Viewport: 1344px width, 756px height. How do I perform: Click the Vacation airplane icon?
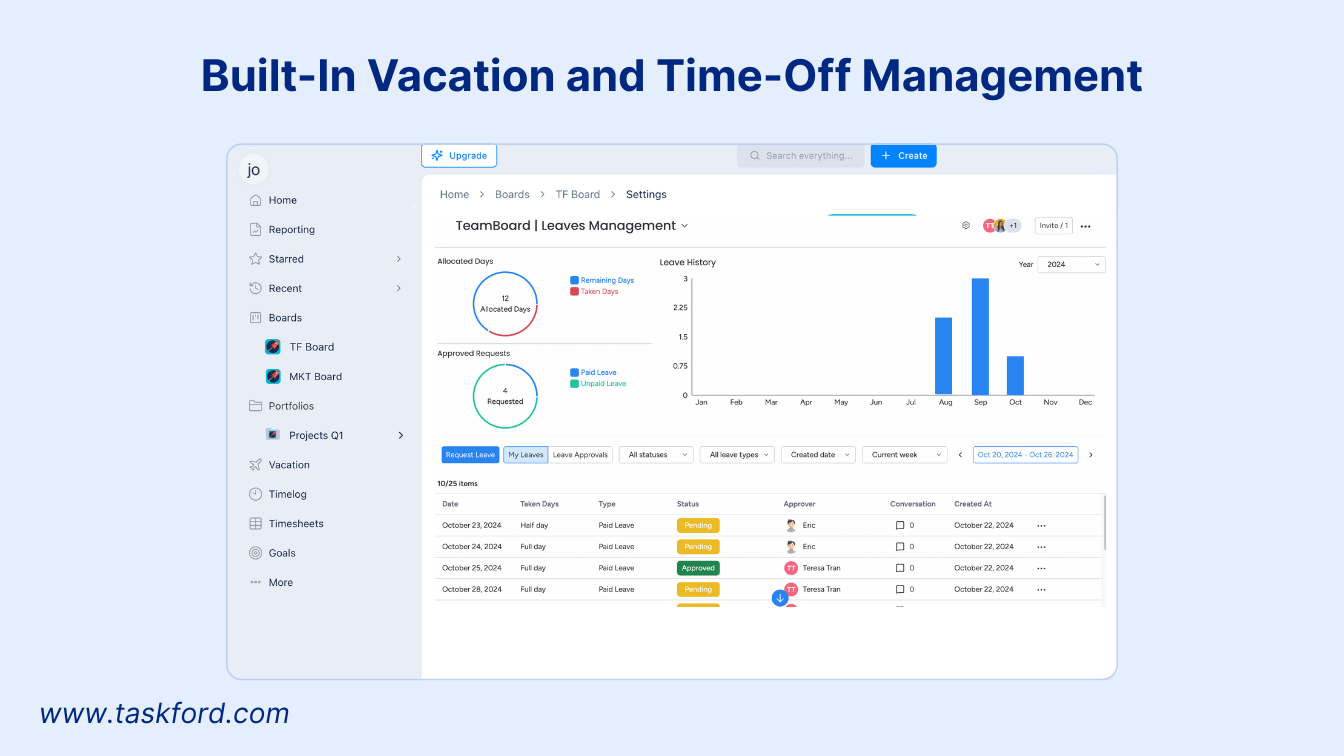(x=256, y=465)
